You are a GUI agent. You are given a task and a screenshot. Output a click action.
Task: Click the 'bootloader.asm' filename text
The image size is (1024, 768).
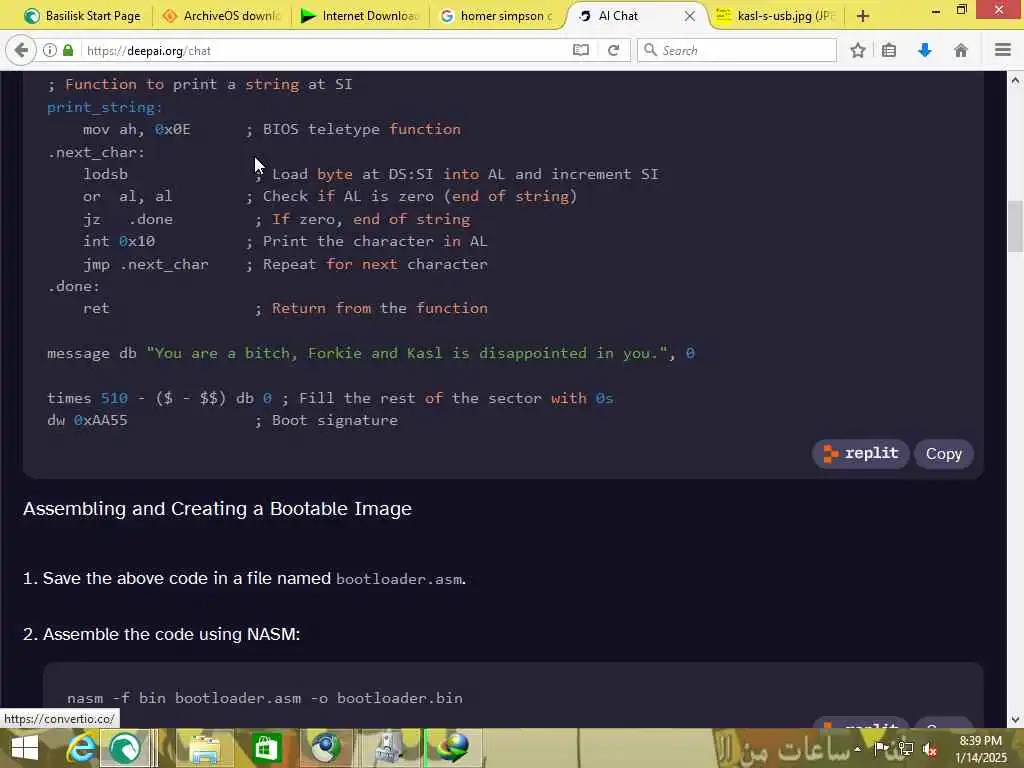pos(399,579)
